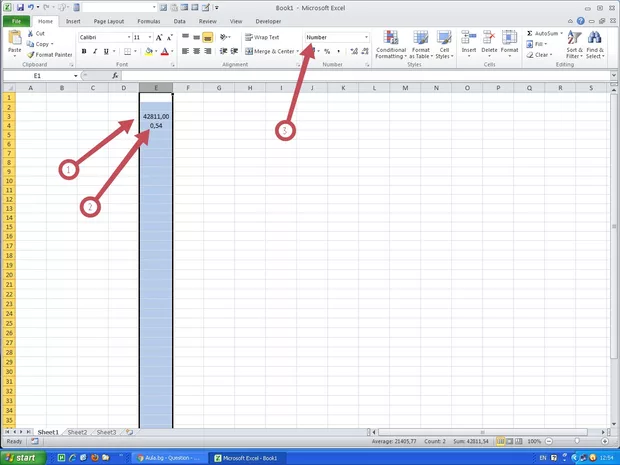620x465 pixels.
Task: Open Find & Select
Action: pos(595,44)
